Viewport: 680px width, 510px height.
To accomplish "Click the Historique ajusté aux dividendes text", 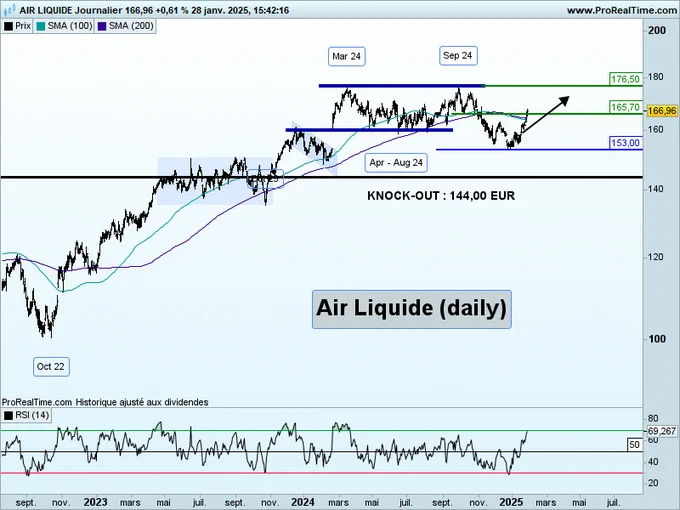I will coord(142,402).
